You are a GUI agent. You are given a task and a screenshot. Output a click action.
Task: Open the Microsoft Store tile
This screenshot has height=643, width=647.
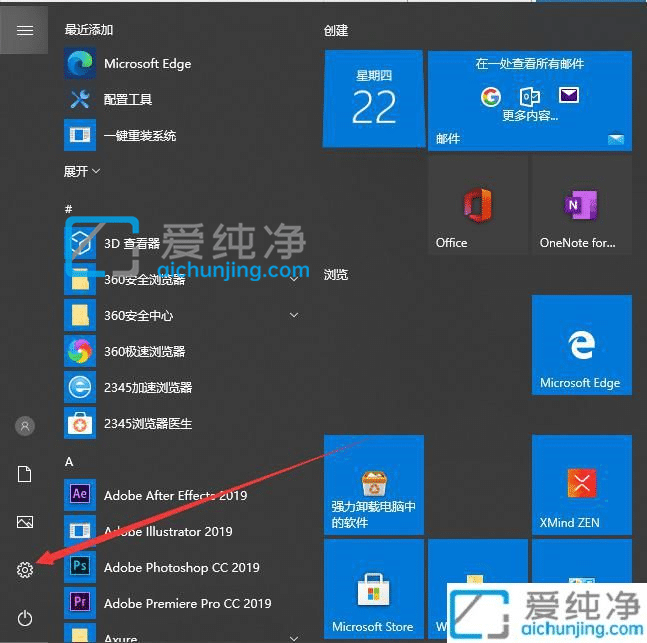click(x=374, y=589)
